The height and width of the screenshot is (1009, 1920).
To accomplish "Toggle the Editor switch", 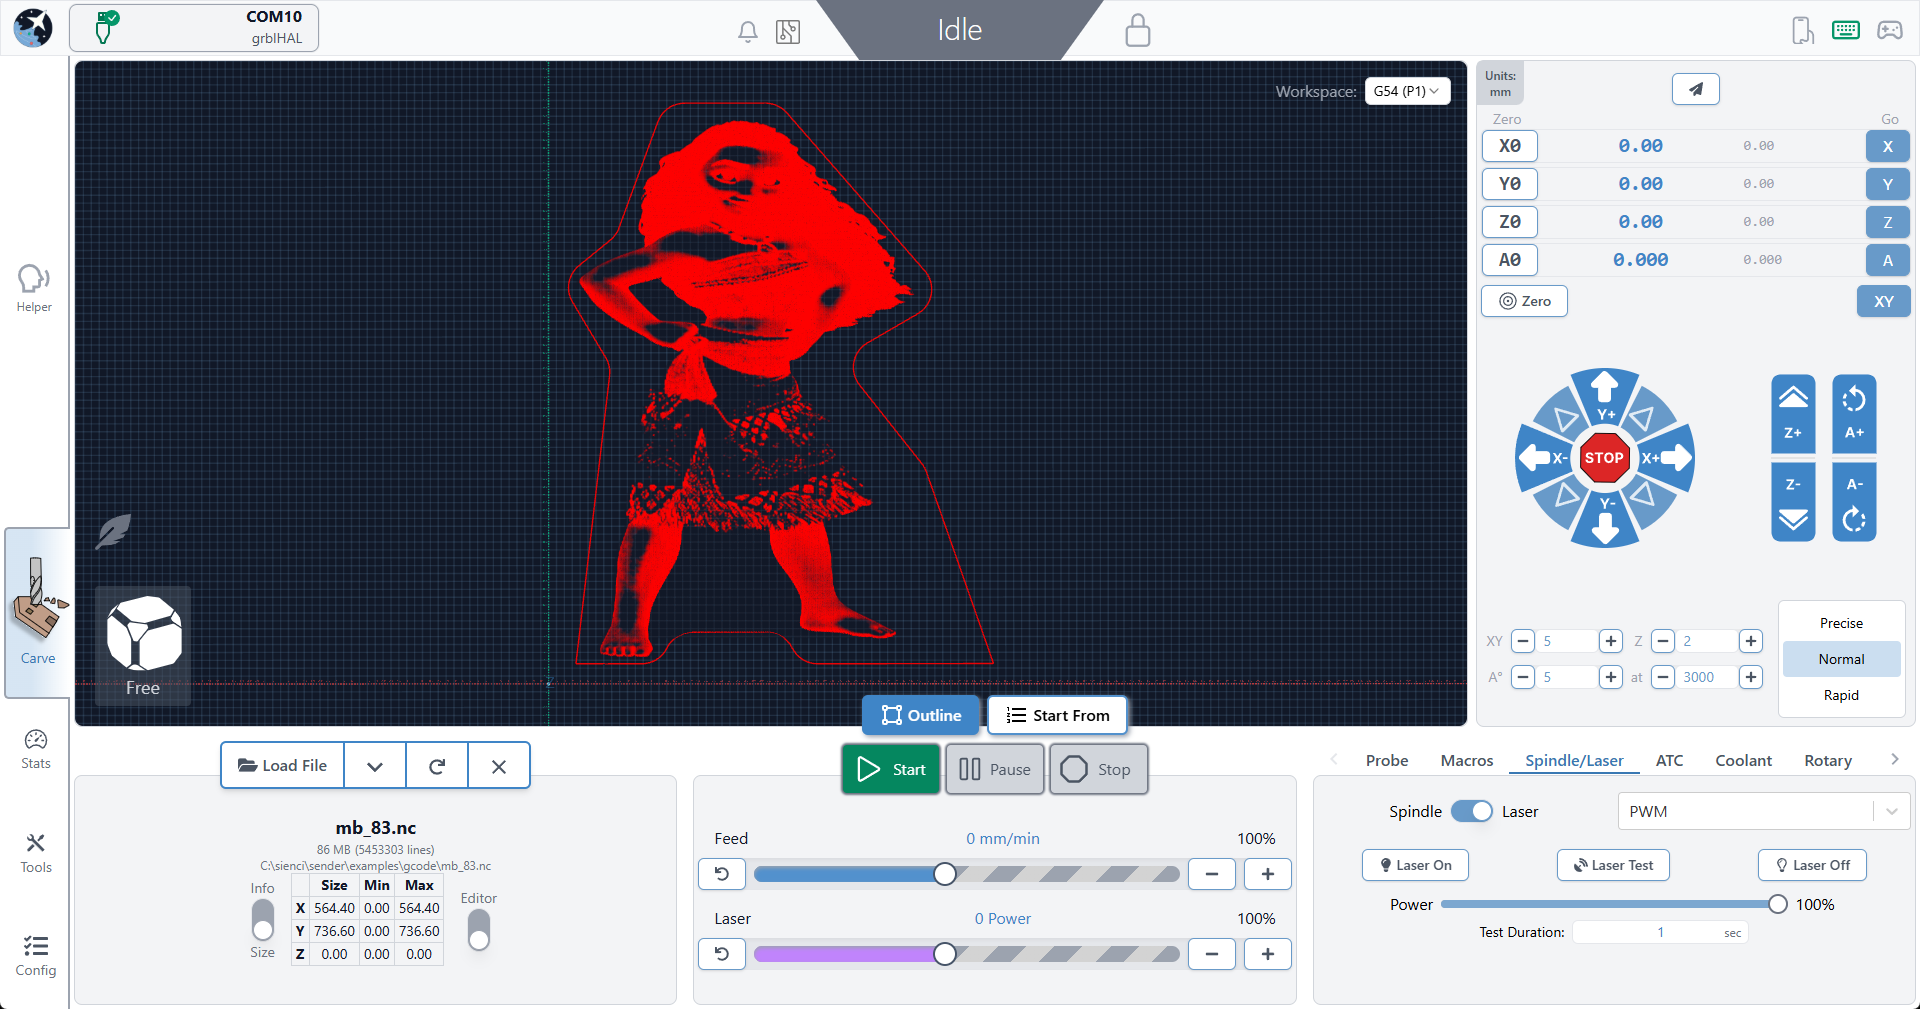I will [x=479, y=930].
